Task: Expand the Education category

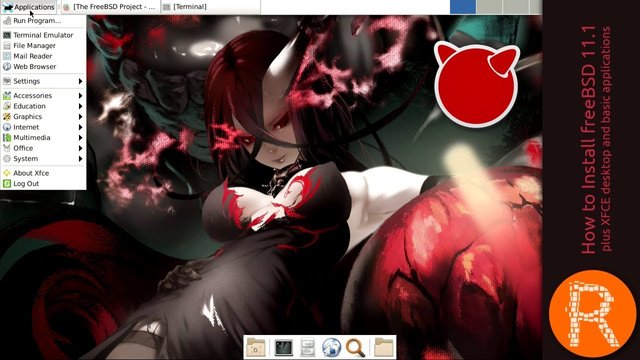Action: pyautogui.click(x=43, y=106)
